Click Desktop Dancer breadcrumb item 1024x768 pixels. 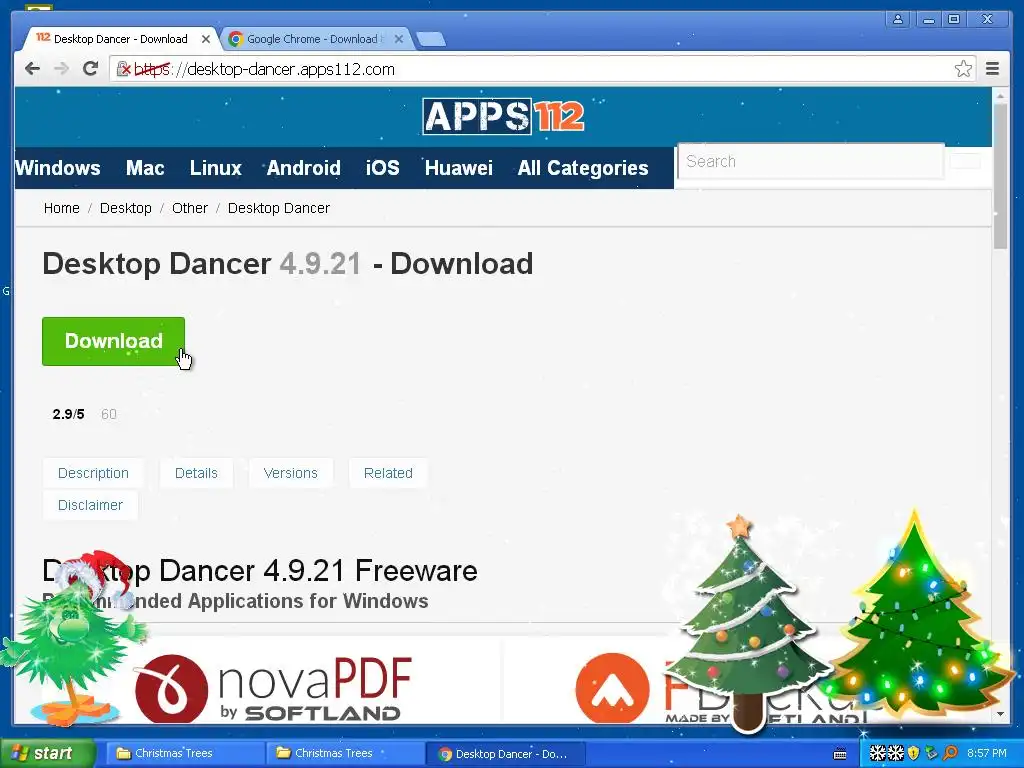tap(279, 208)
